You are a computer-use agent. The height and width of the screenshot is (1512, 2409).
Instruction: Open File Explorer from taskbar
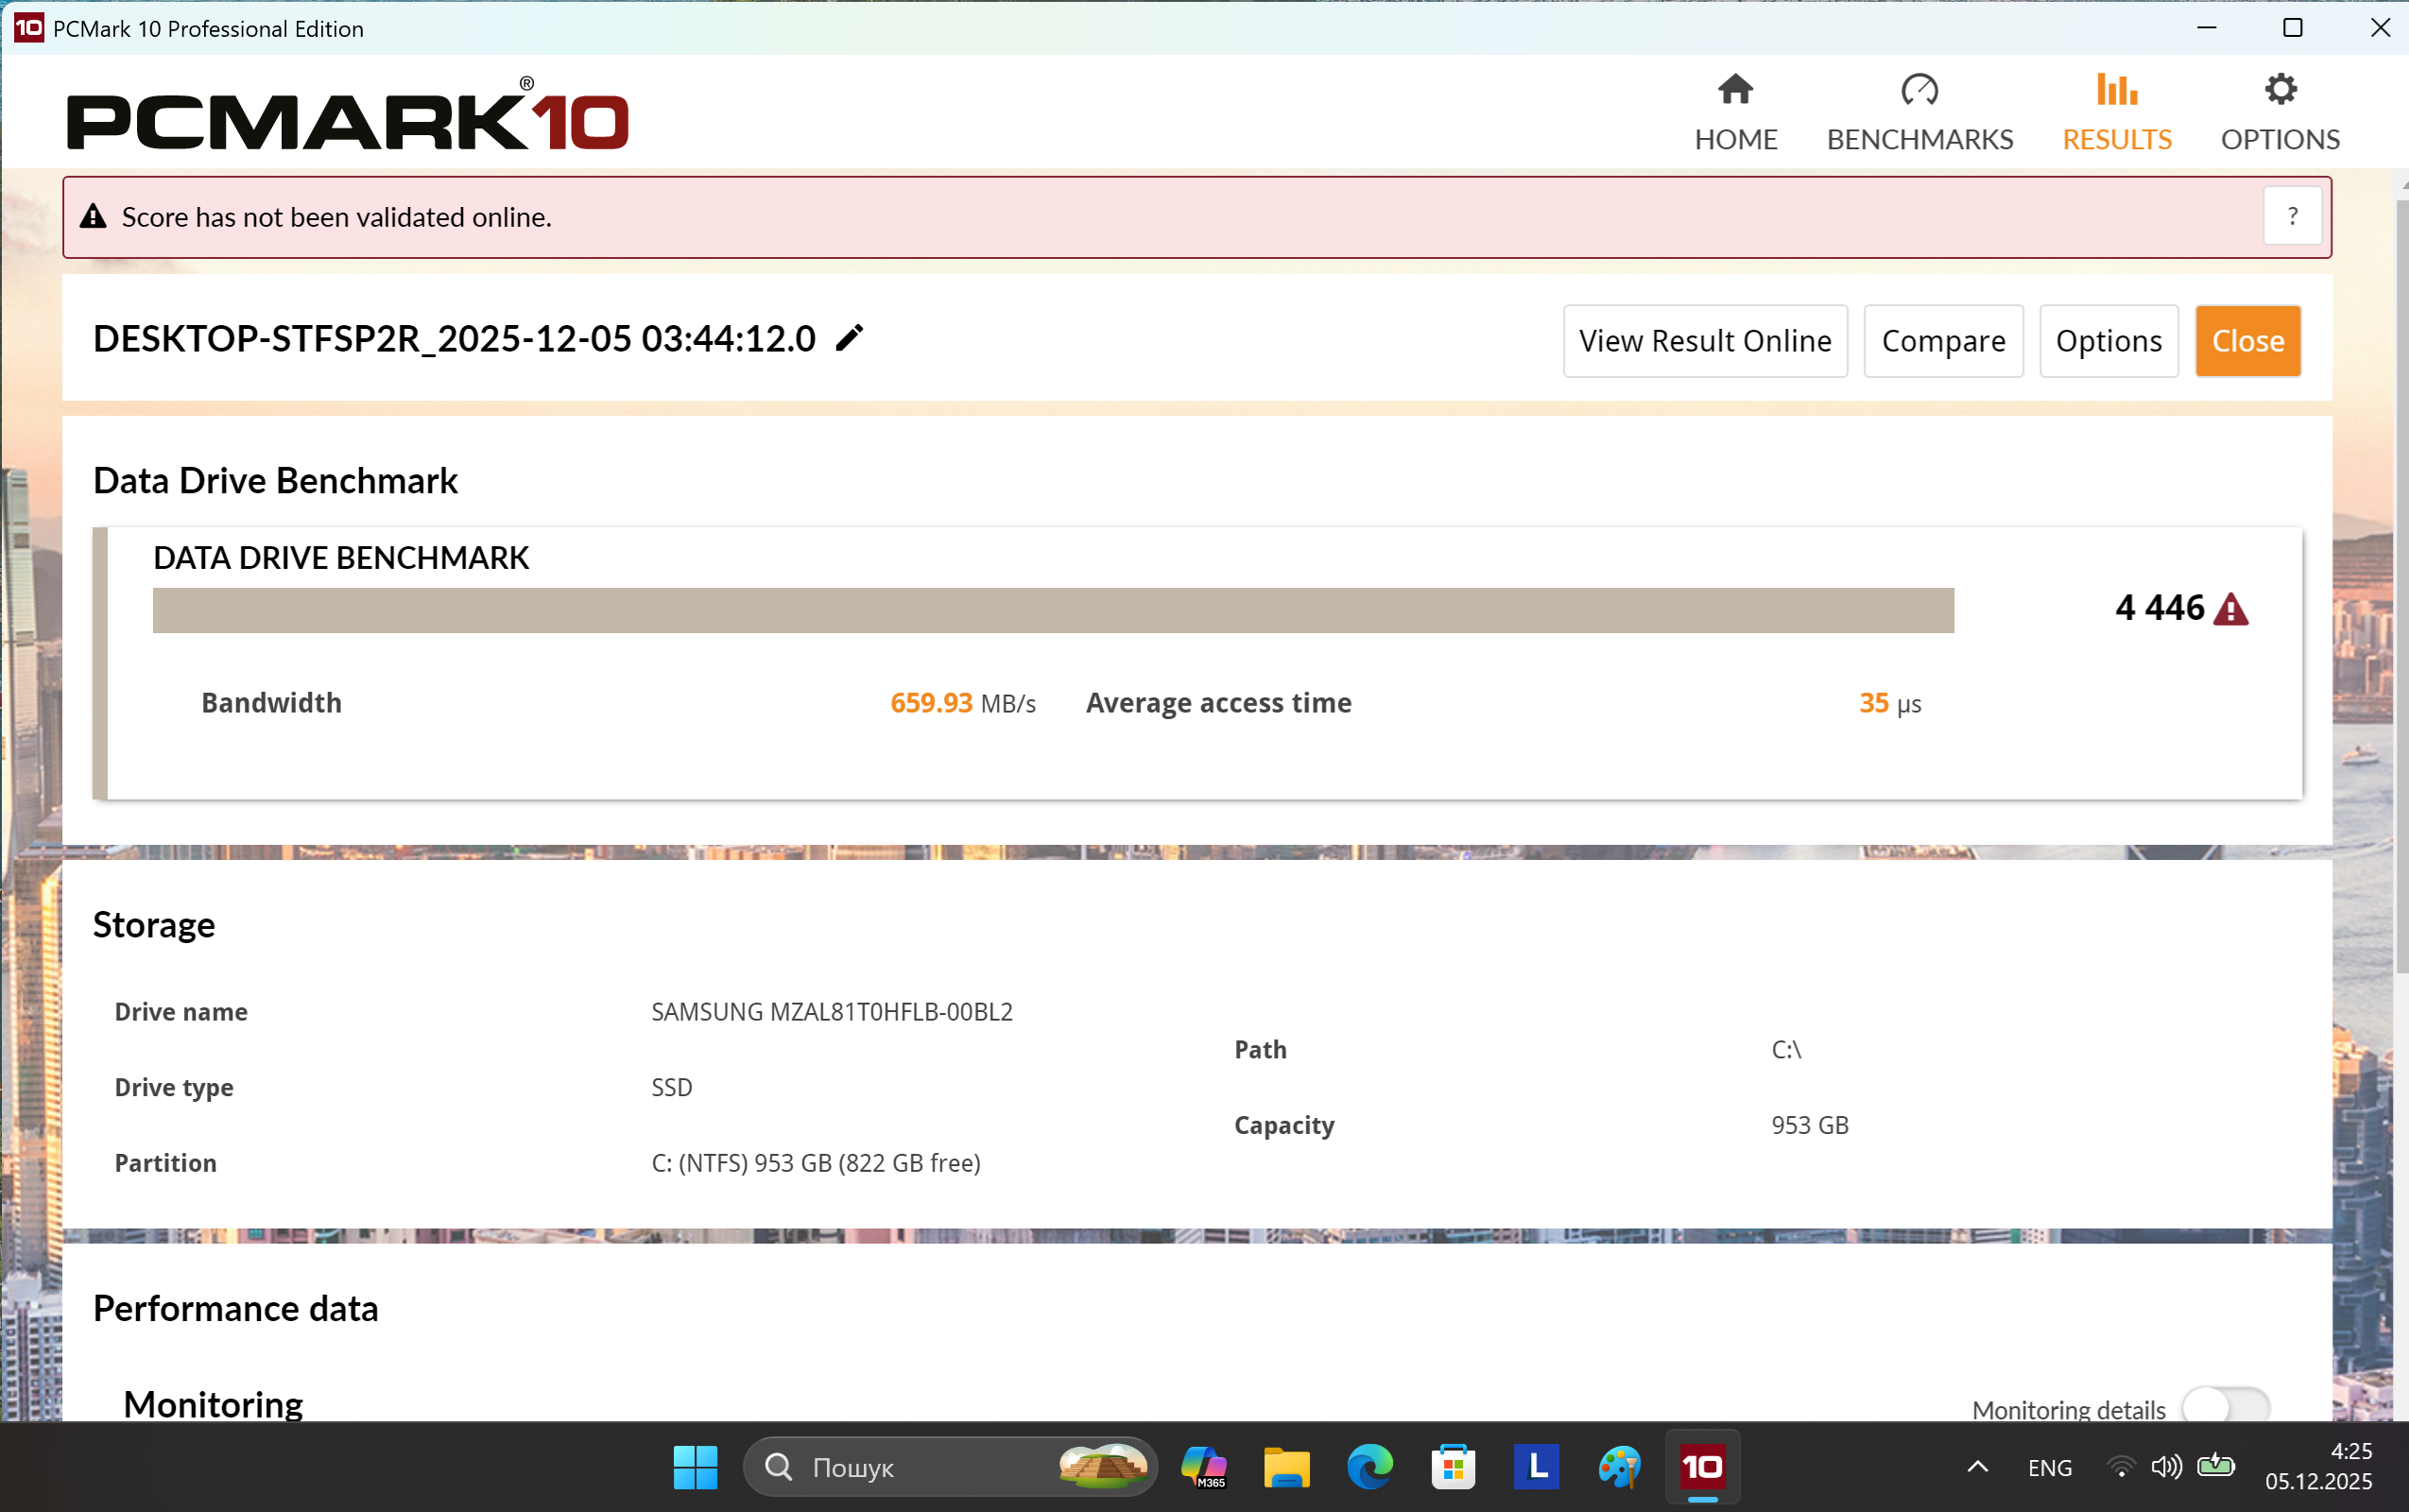(x=1286, y=1467)
